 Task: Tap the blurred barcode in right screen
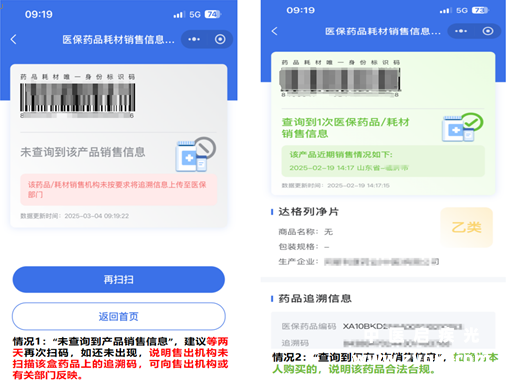pyautogui.click(x=340, y=79)
